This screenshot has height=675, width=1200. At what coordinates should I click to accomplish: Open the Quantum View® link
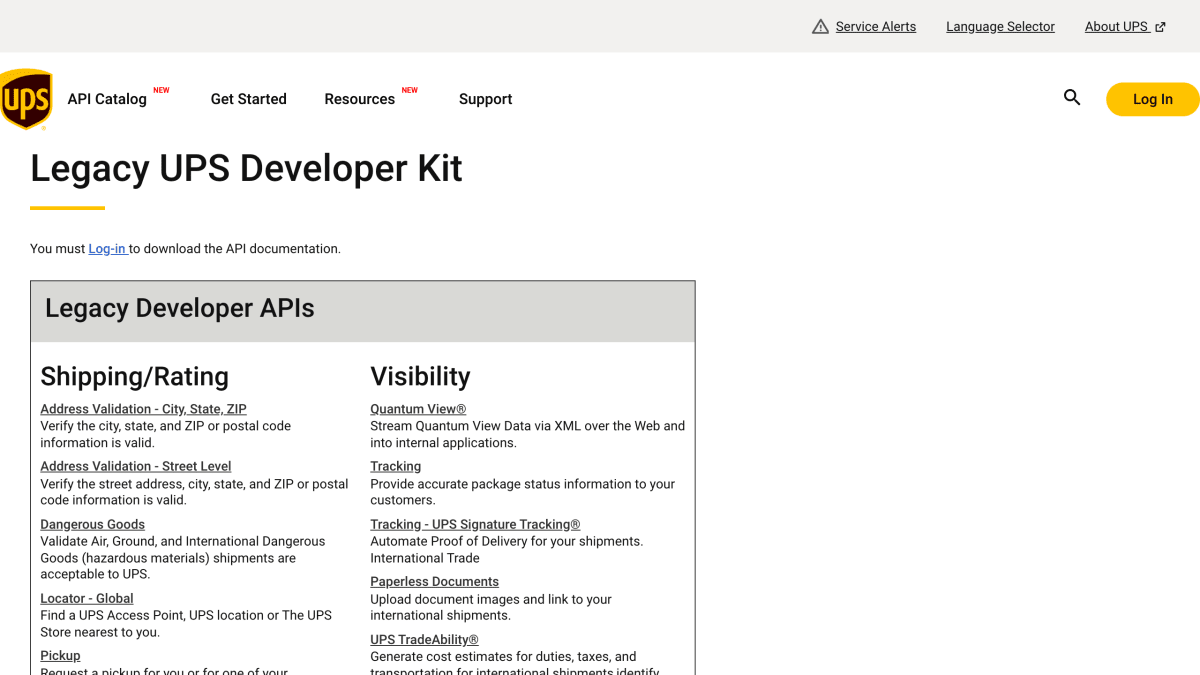click(418, 409)
